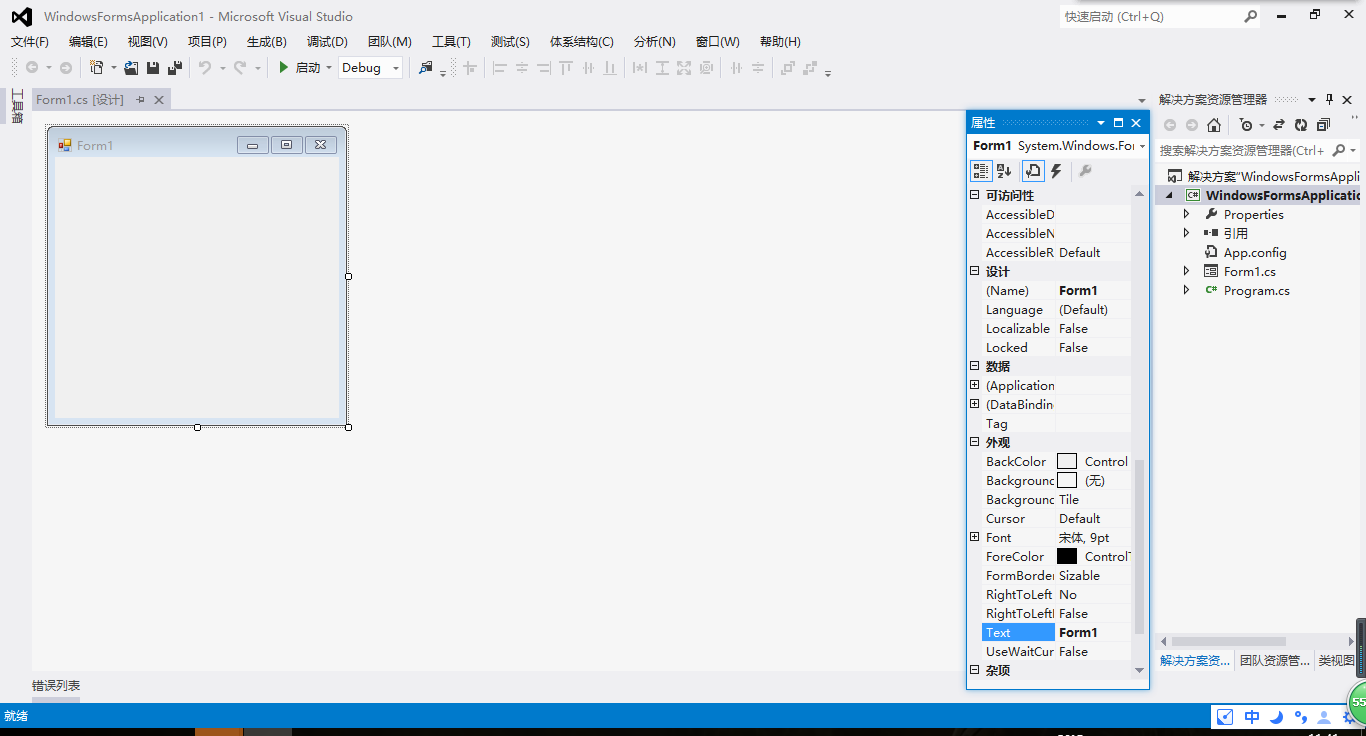Click the Properties panel scroll-down arrow
This screenshot has height=736, width=1366.
coord(1138,671)
